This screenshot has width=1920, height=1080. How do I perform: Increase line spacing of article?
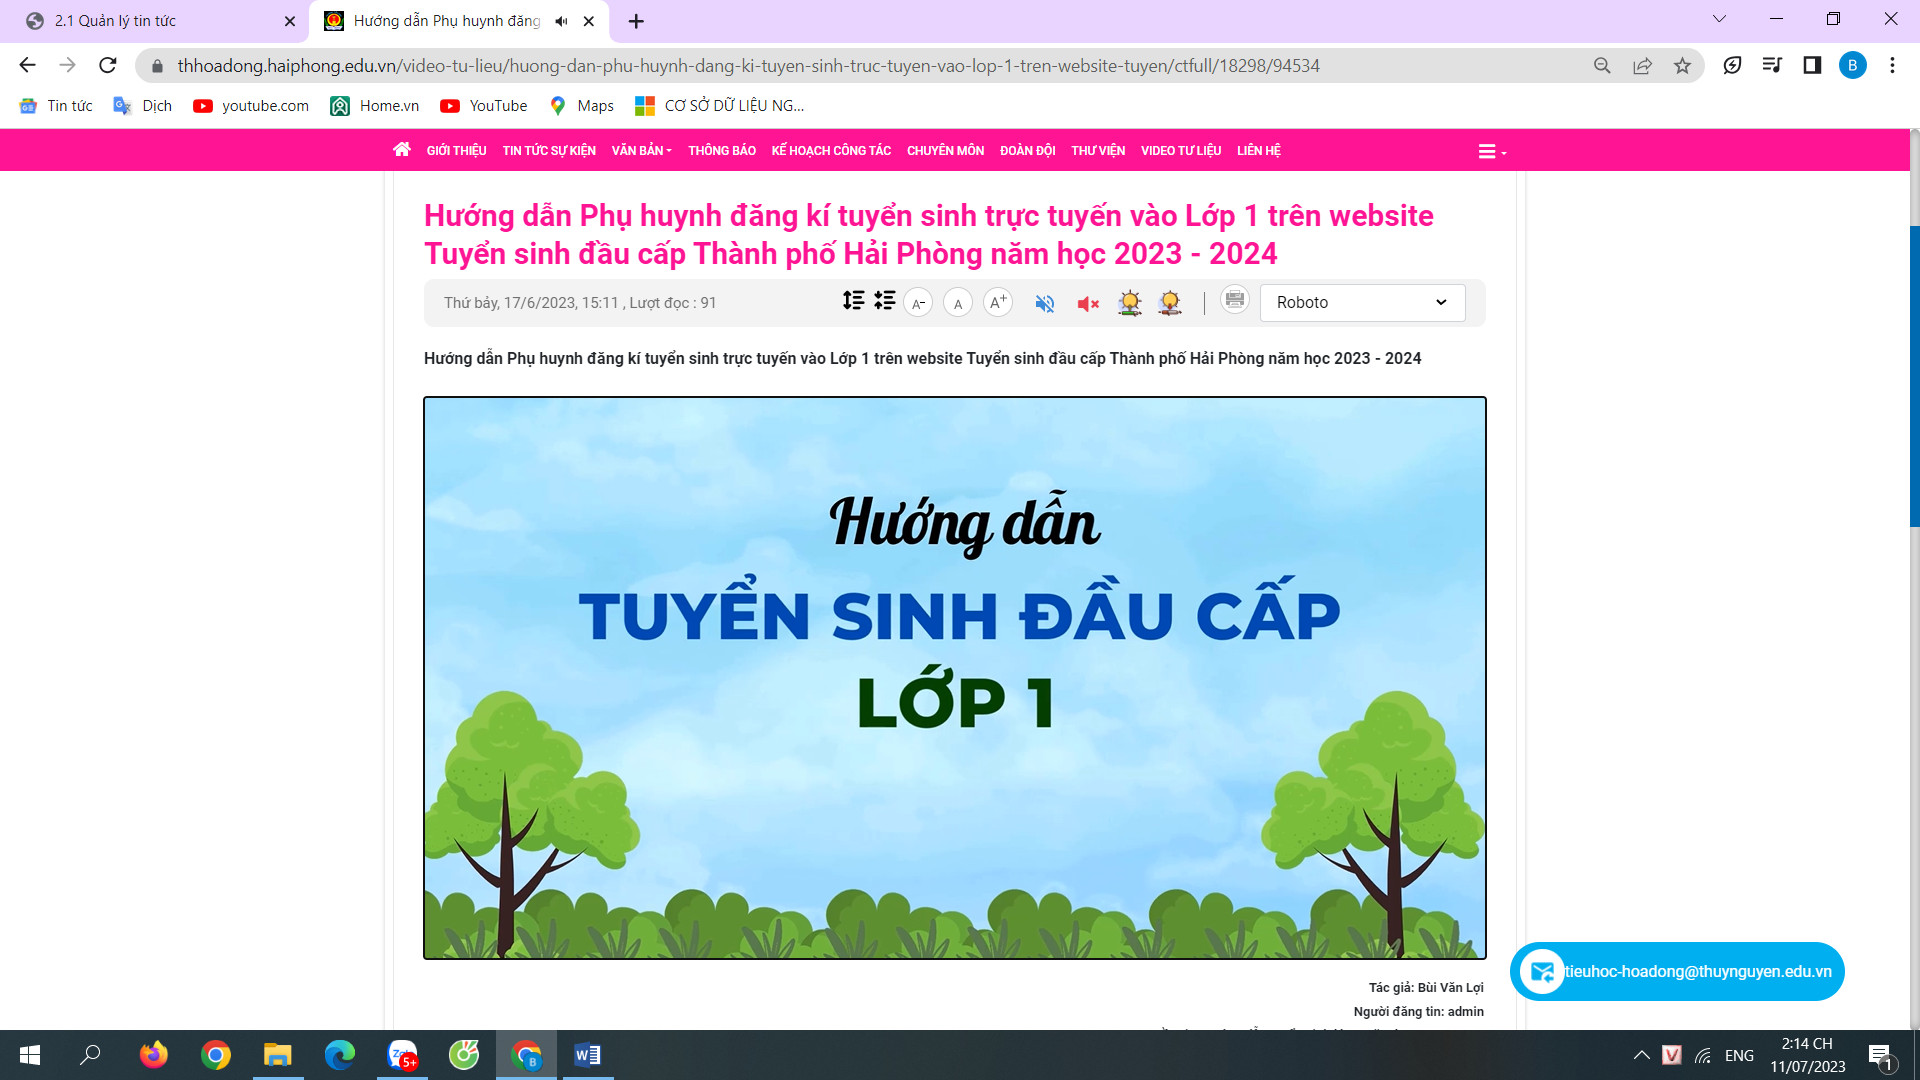(x=853, y=301)
